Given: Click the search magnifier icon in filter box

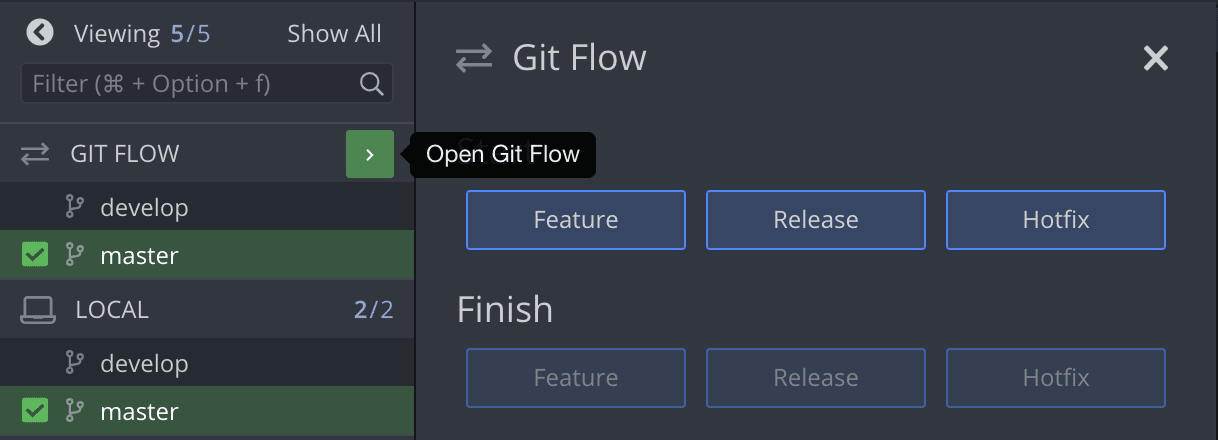Looking at the screenshot, I should click(x=371, y=84).
